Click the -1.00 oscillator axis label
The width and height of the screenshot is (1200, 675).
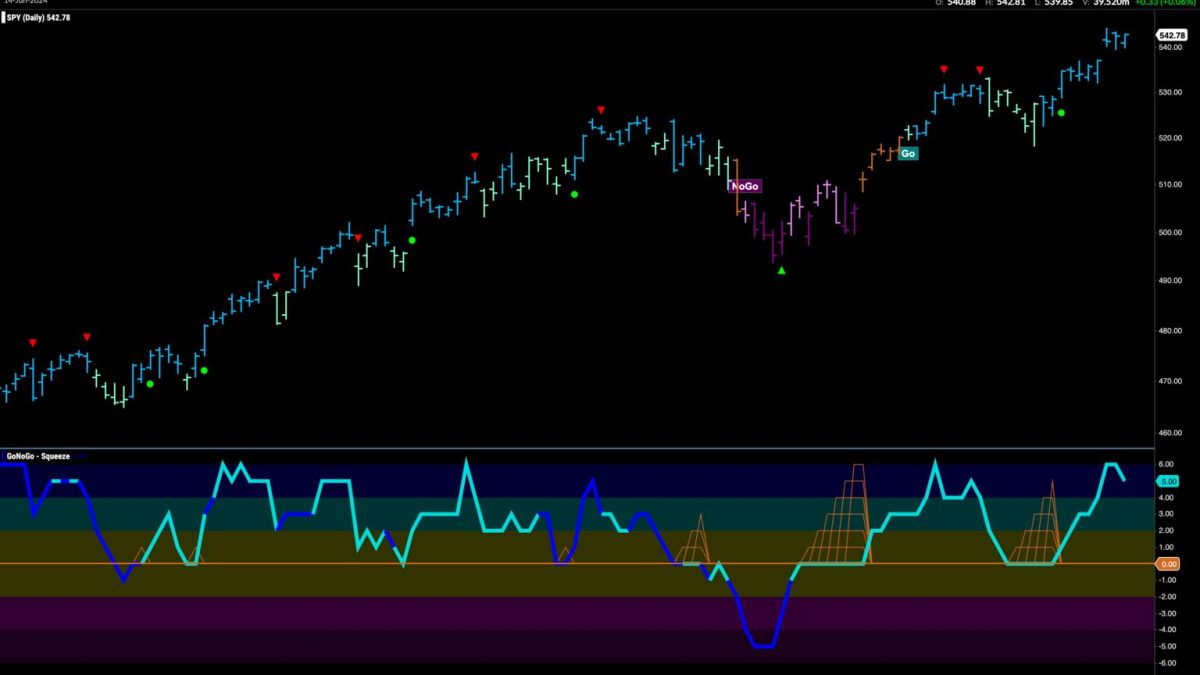tap(1165, 580)
